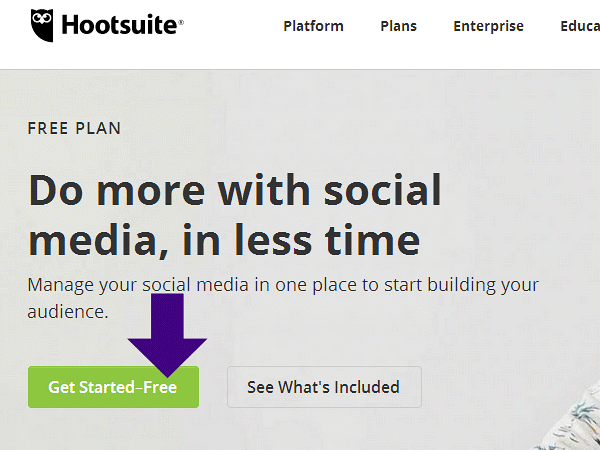Click the Hootsuite owl logo icon
This screenshot has width=600, height=450.
pos(41,26)
